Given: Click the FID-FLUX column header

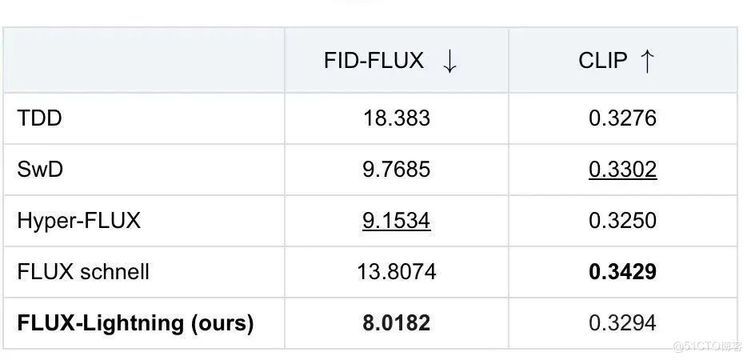Looking at the screenshot, I should coord(374,61).
